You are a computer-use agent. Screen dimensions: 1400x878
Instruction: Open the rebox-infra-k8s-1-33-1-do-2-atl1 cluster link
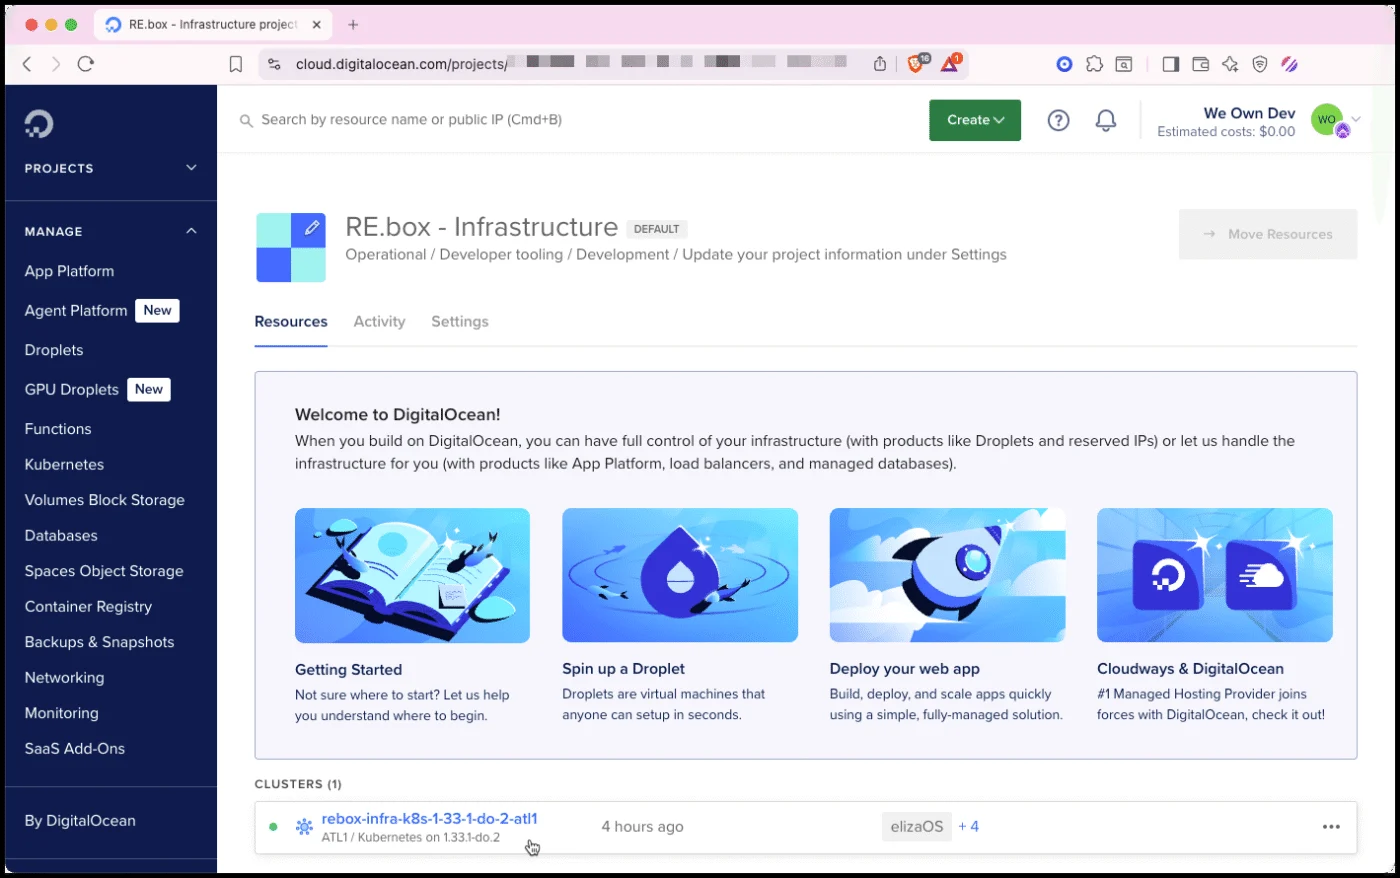429,819
